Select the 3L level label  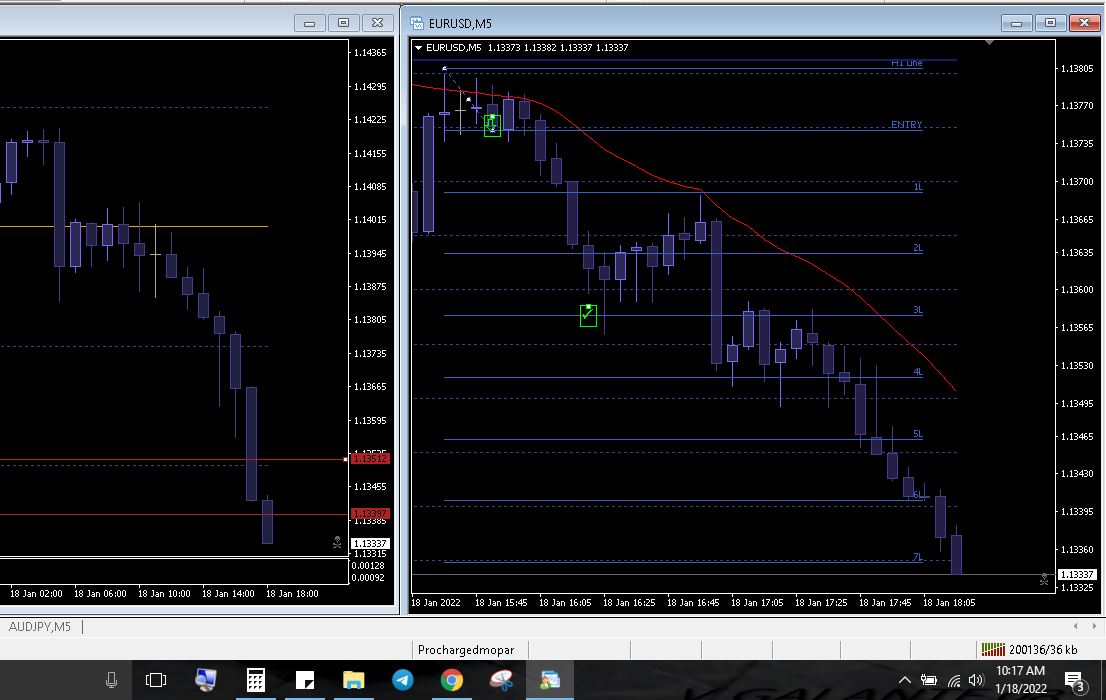[918, 310]
